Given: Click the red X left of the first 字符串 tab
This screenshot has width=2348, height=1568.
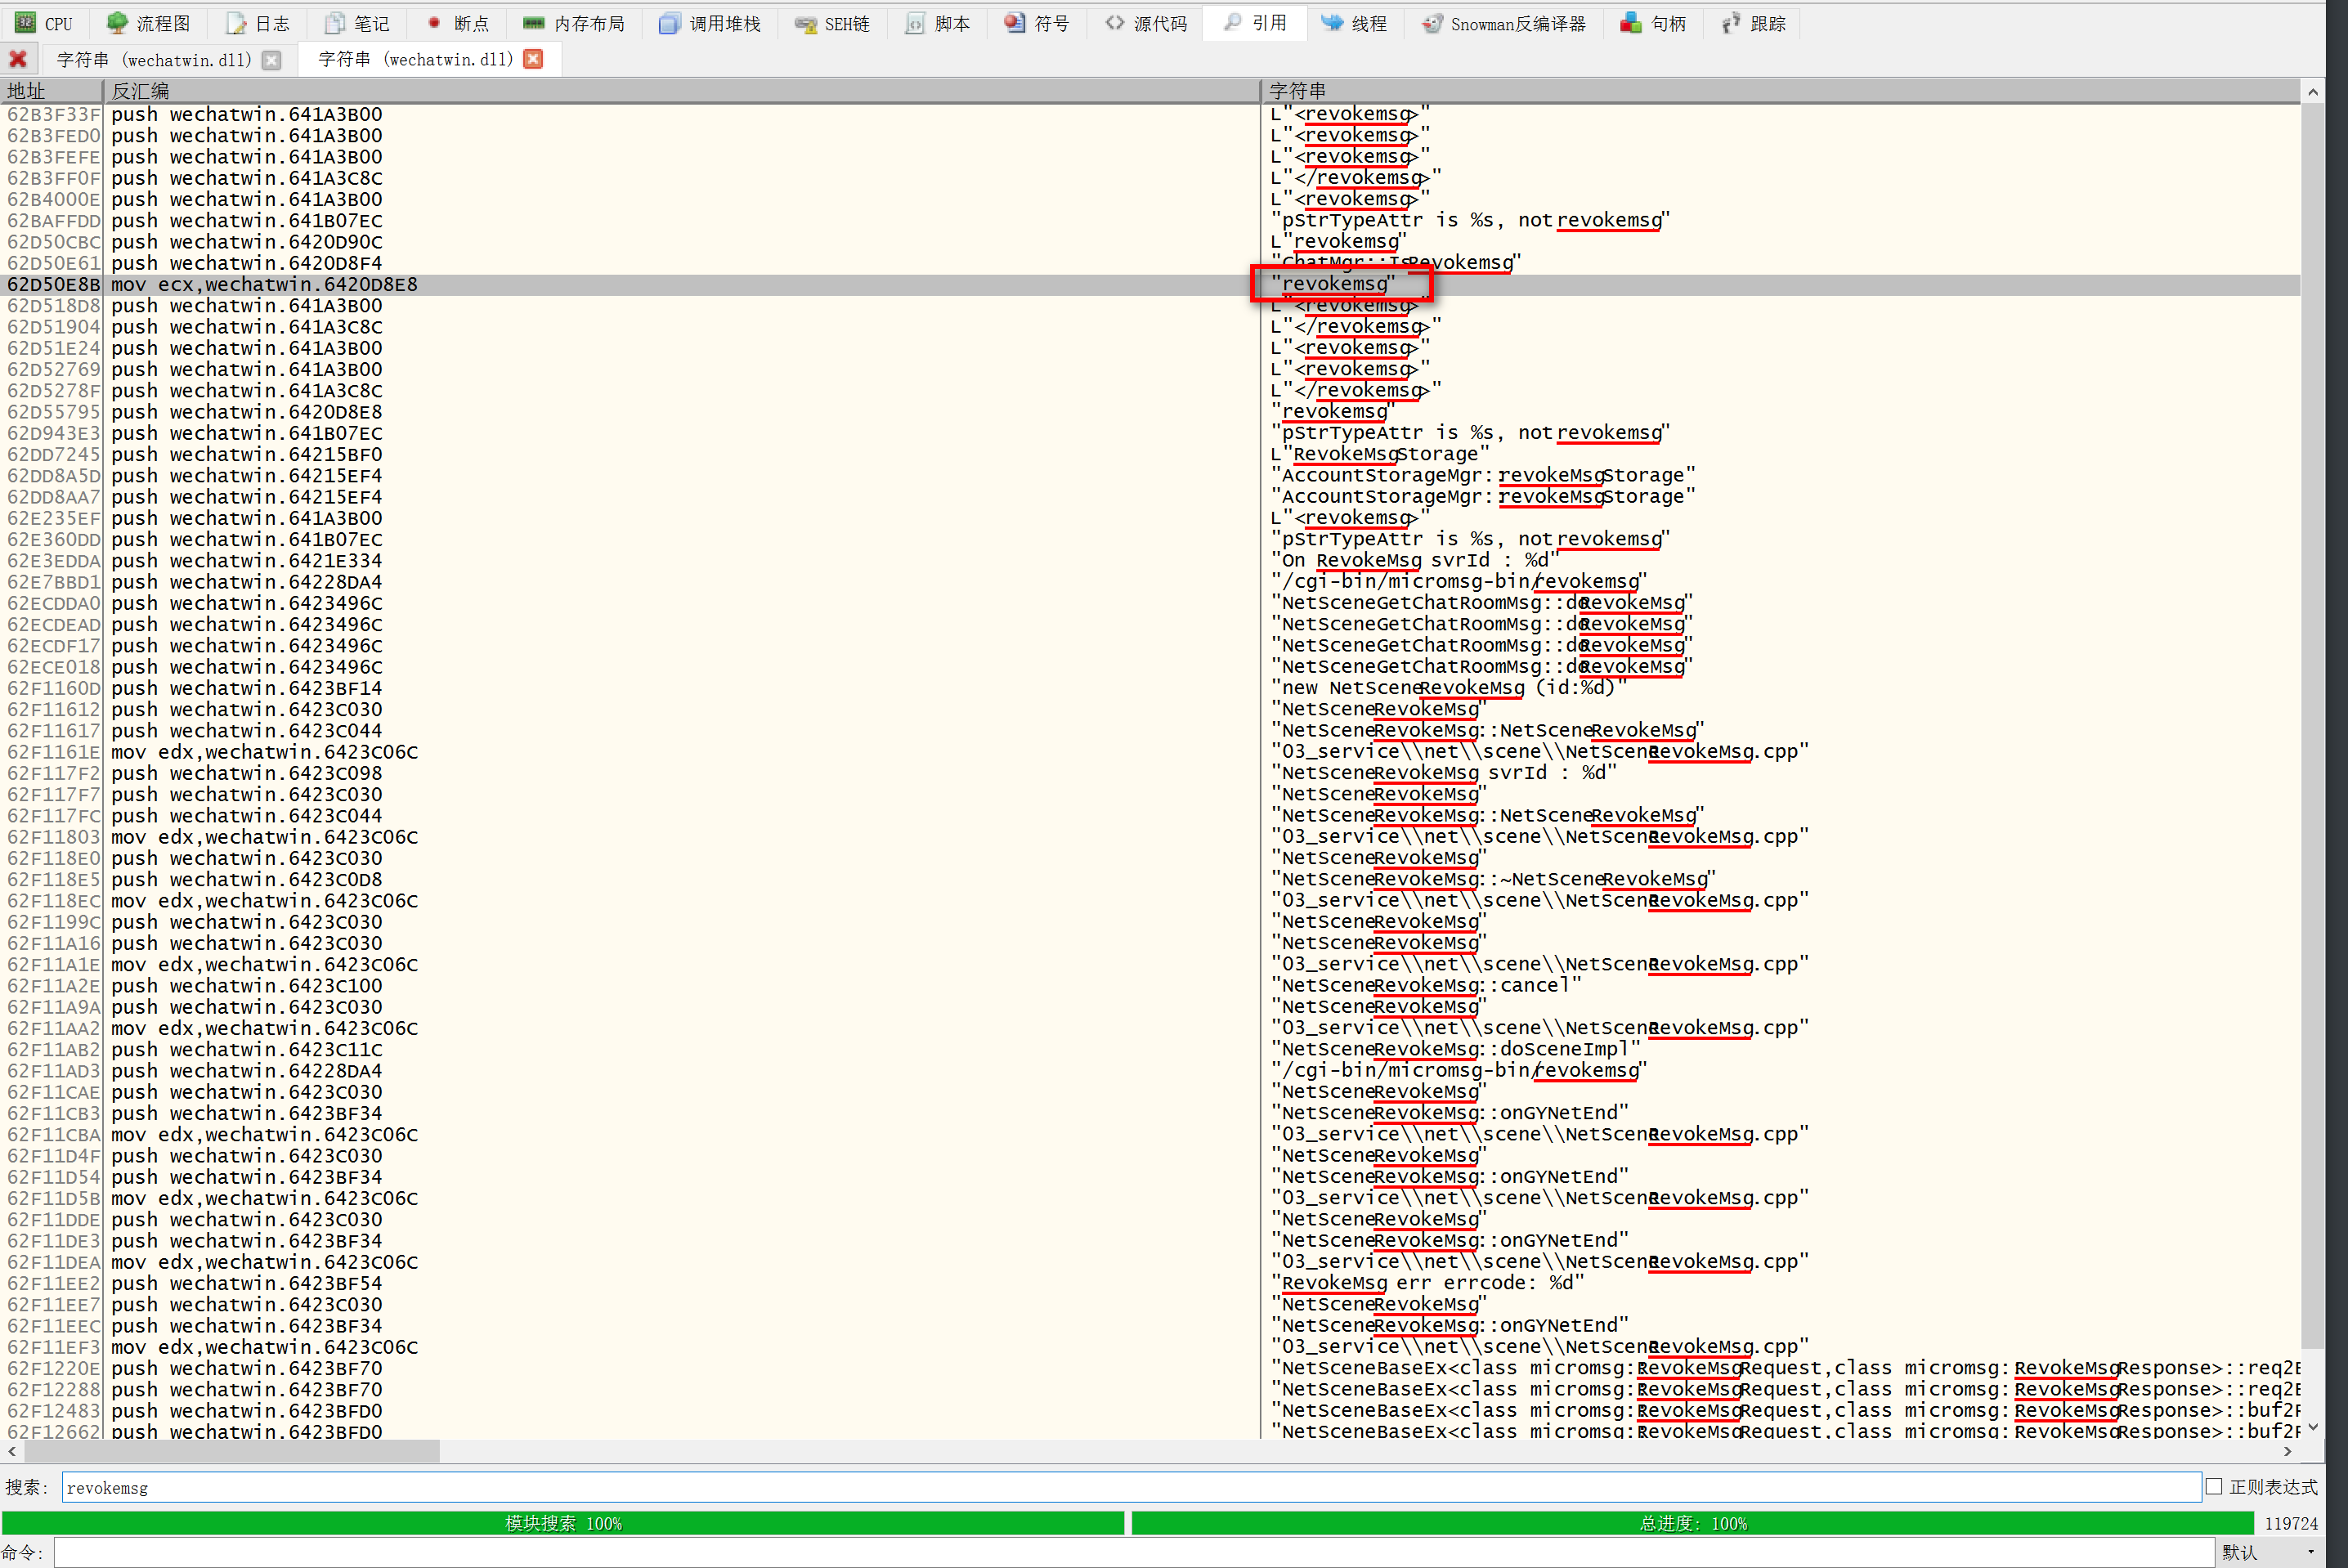Looking at the screenshot, I should [18, 59].
